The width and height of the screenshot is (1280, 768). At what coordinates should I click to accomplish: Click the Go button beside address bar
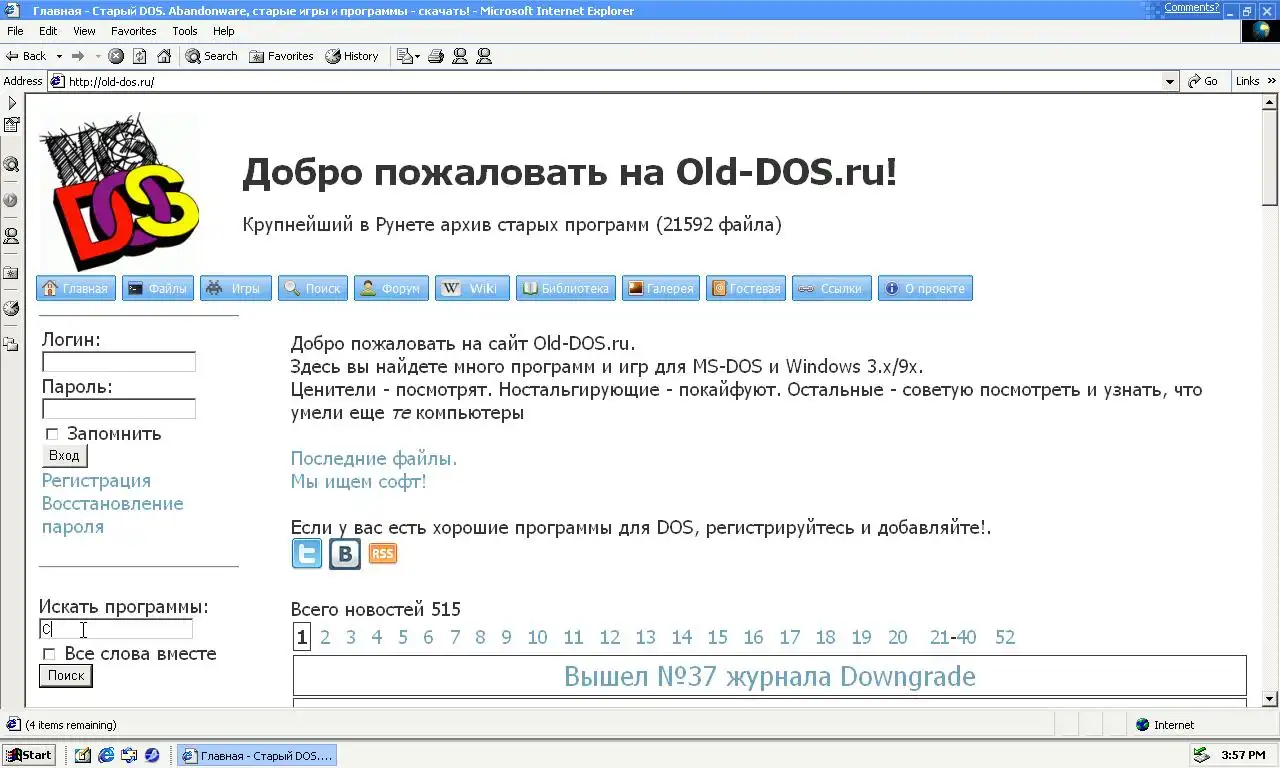pyautogui.click(x=1204, y=81)
